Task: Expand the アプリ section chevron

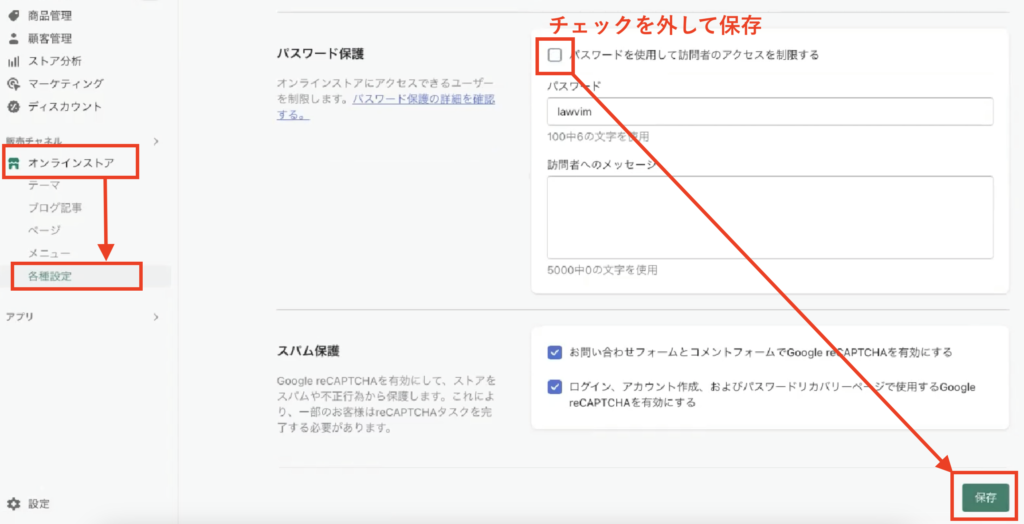Action: coord(156,317)
